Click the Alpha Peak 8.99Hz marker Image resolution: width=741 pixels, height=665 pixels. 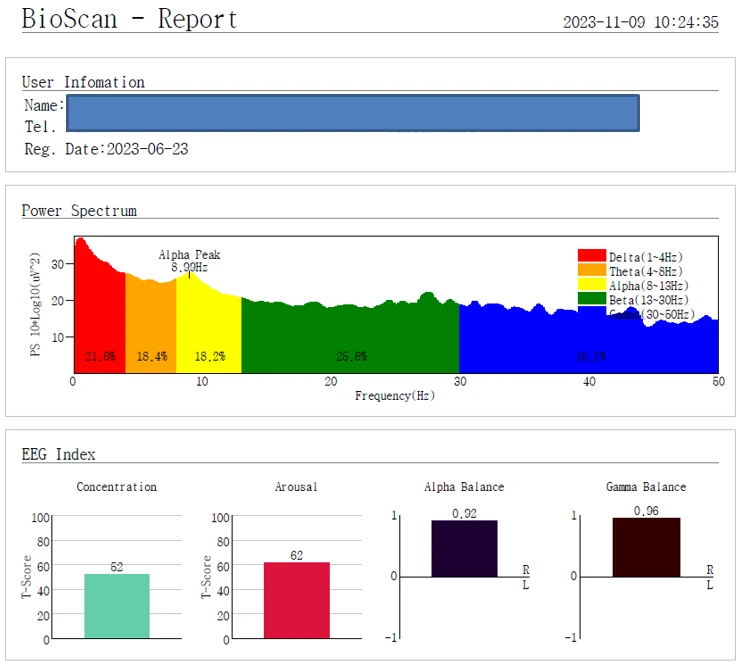click(x=190, y=261)
